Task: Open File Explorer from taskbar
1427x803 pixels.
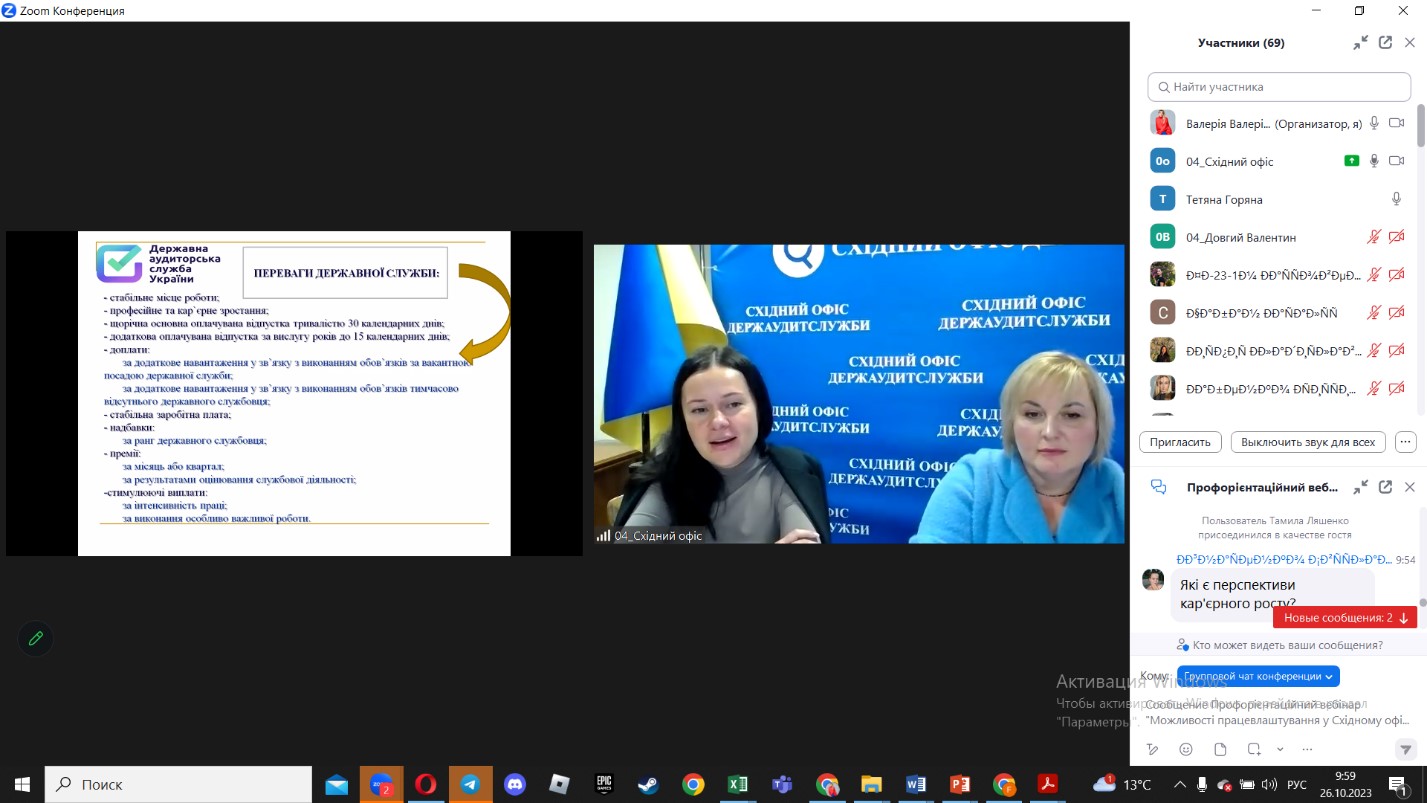Action: click(871, 784)
